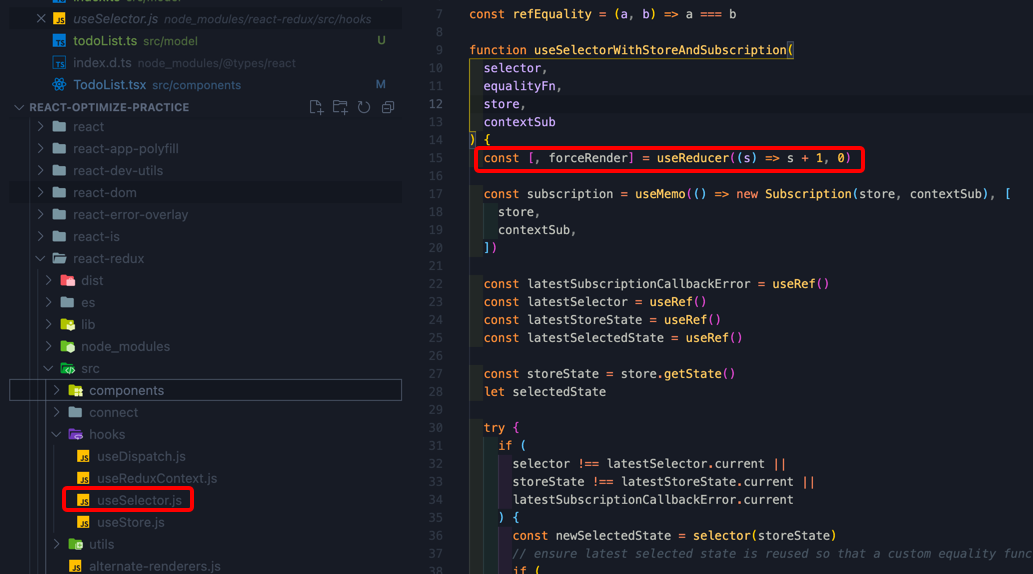Click the try keyword on line 30

click(x=494, y=428)
